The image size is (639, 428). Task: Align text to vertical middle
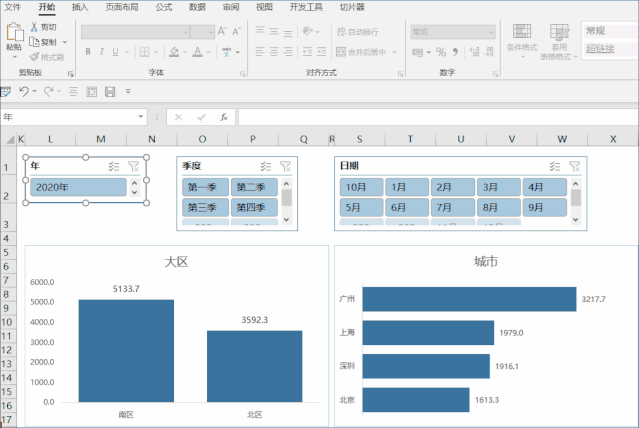click(x=274, y=31)
